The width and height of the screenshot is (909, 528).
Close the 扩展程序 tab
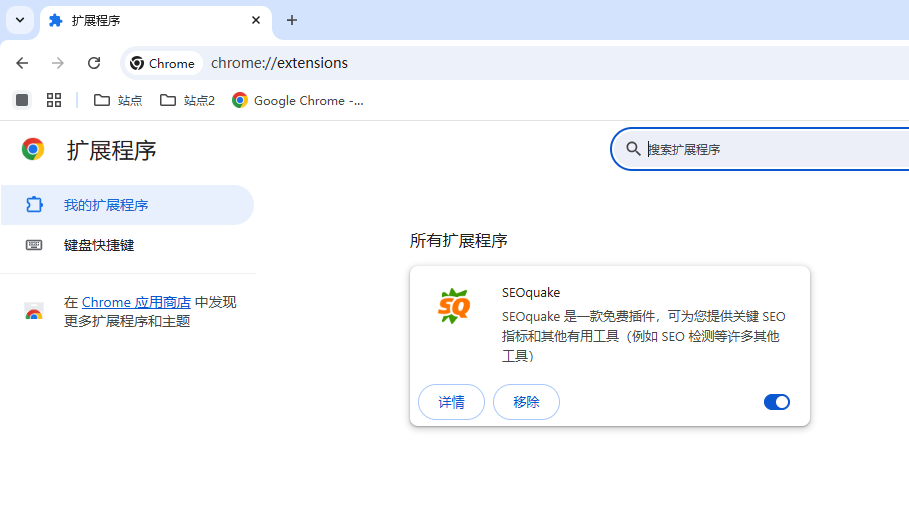pos(256,20)
